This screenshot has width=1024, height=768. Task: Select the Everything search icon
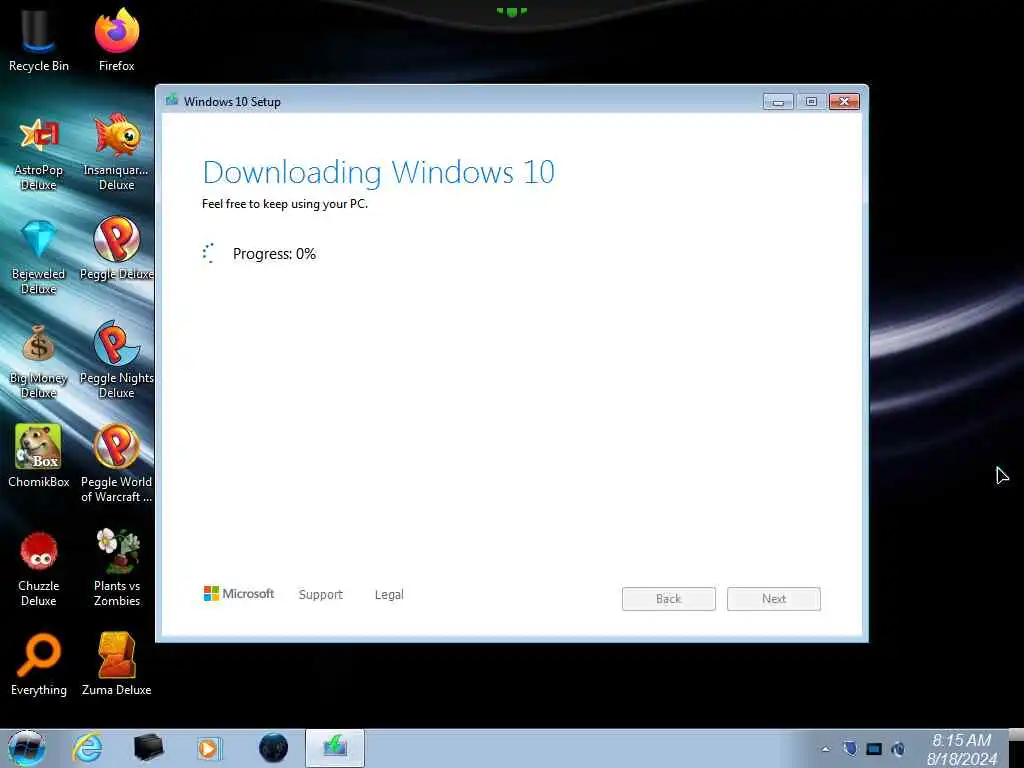pos(39,664)
